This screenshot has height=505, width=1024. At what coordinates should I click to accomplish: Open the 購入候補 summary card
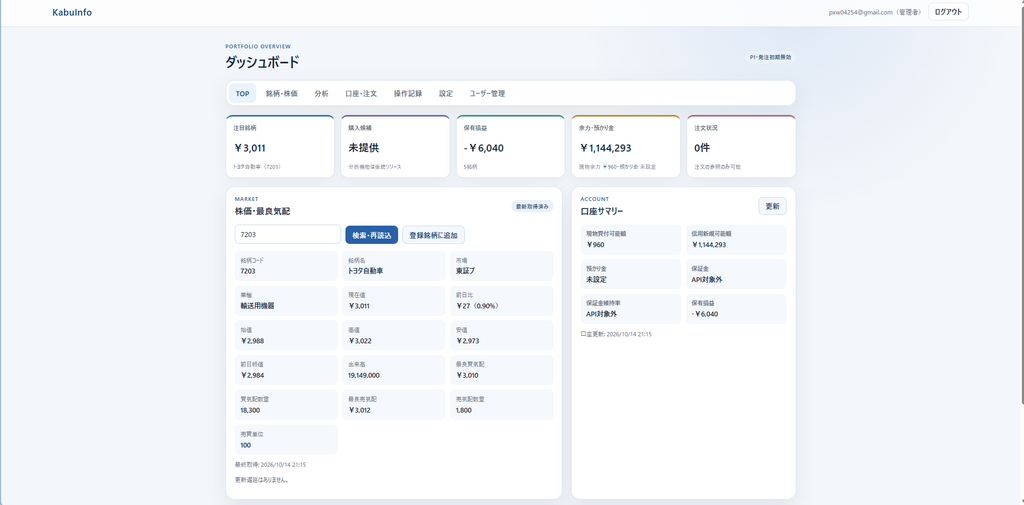395,146
